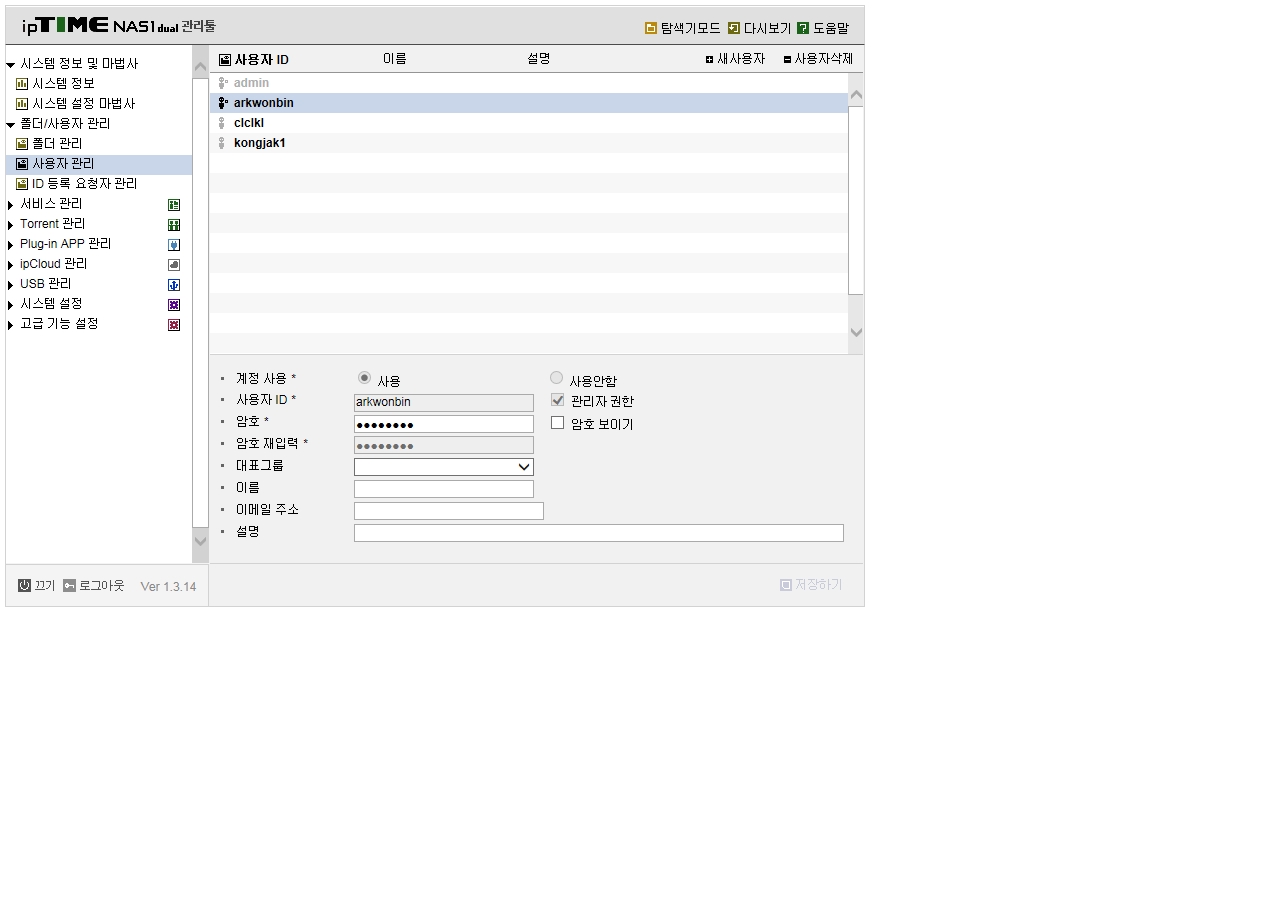This screenshot has width=1280, height=918.
Task: Toggle the 관리자 권한 checkbox
Action: click(558, 400)
